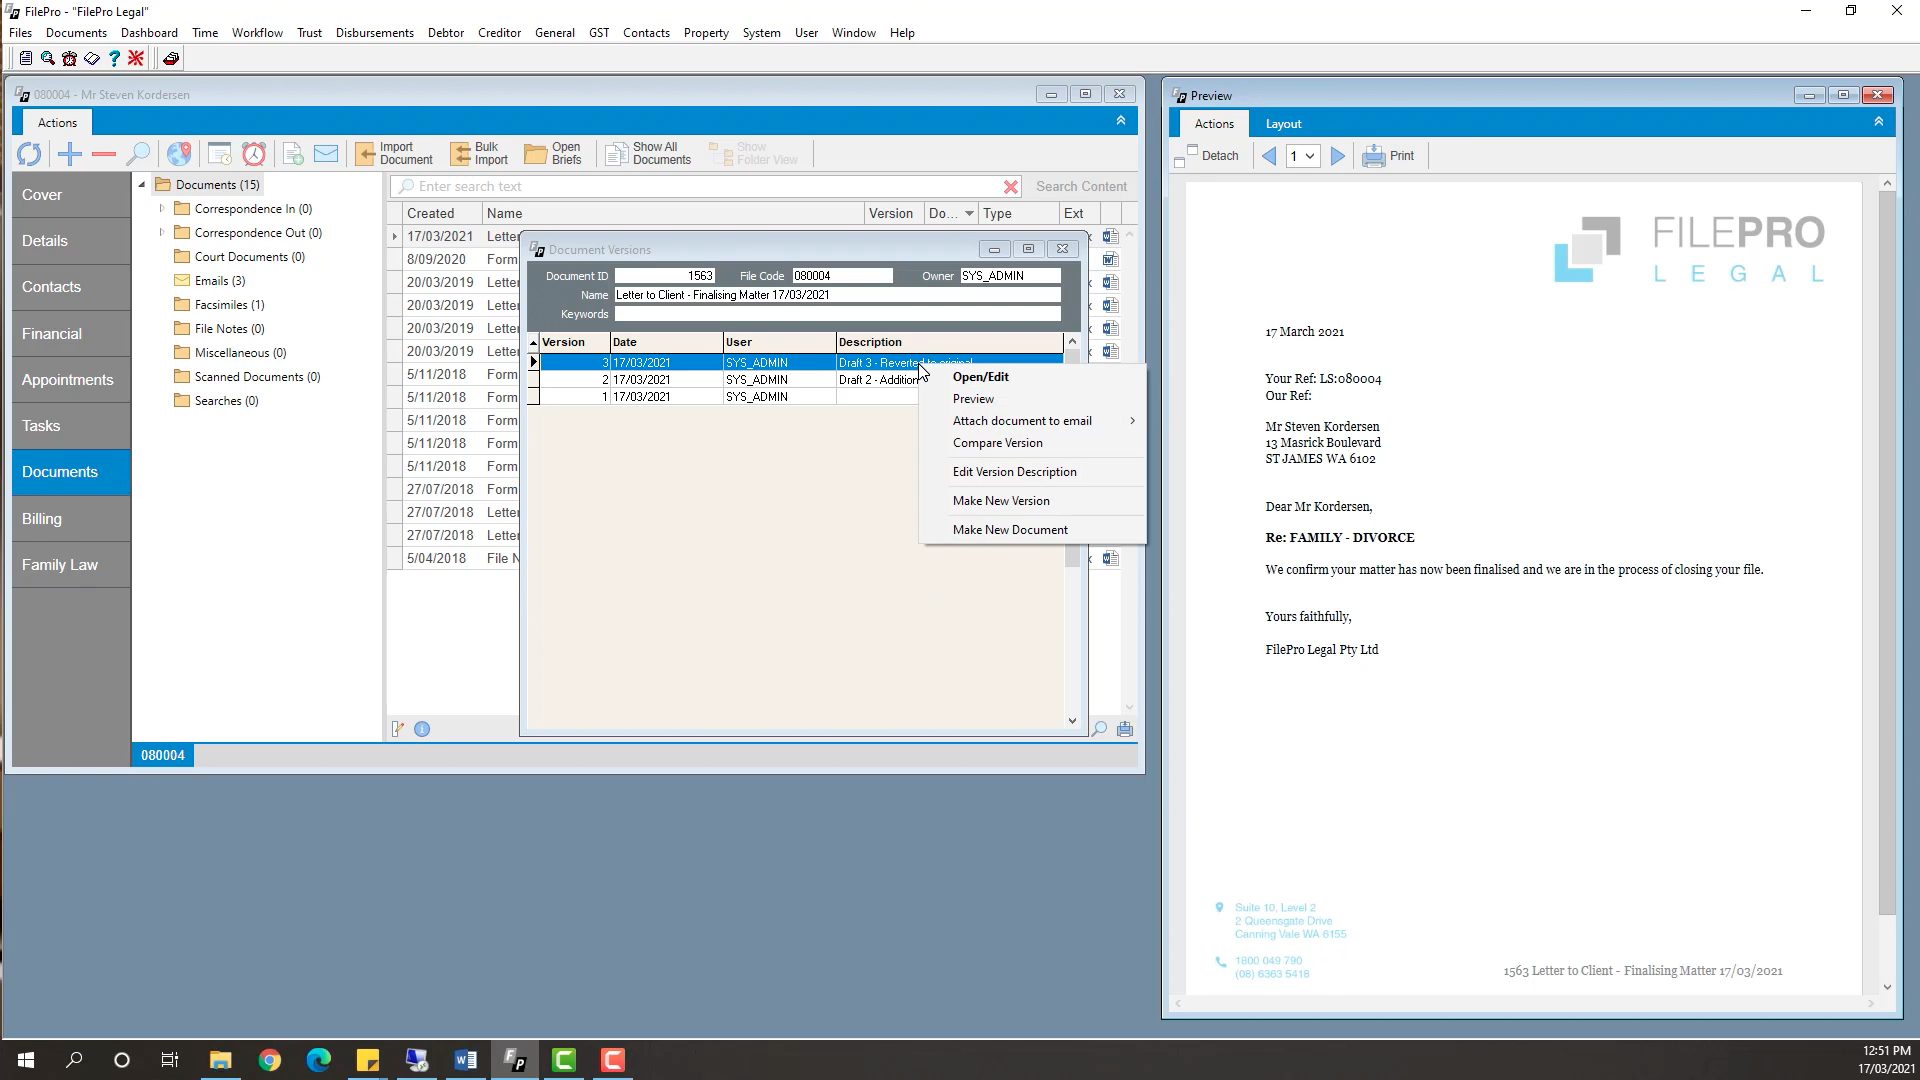The image size is (1920, 1080).
Task: Click the search magnifier in main toolbar
Action: 48,59
